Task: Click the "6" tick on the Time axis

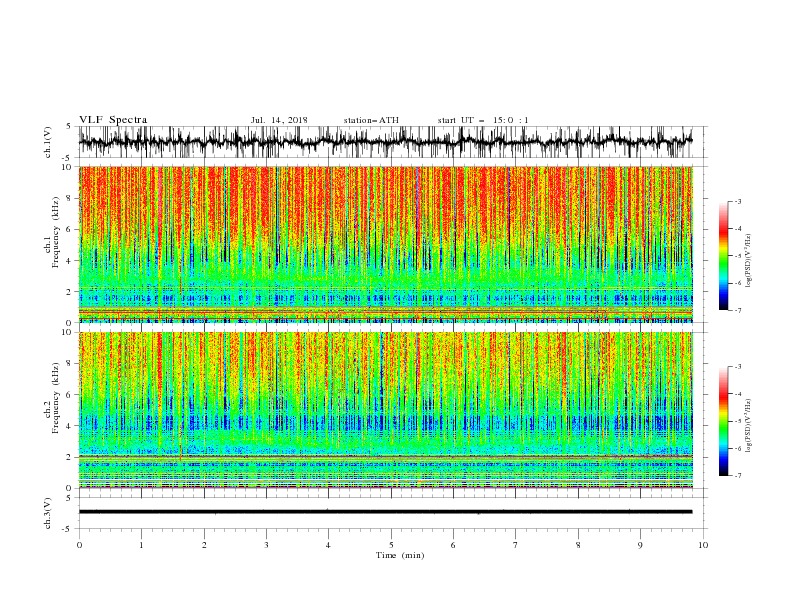Action: tap(453, 545)
